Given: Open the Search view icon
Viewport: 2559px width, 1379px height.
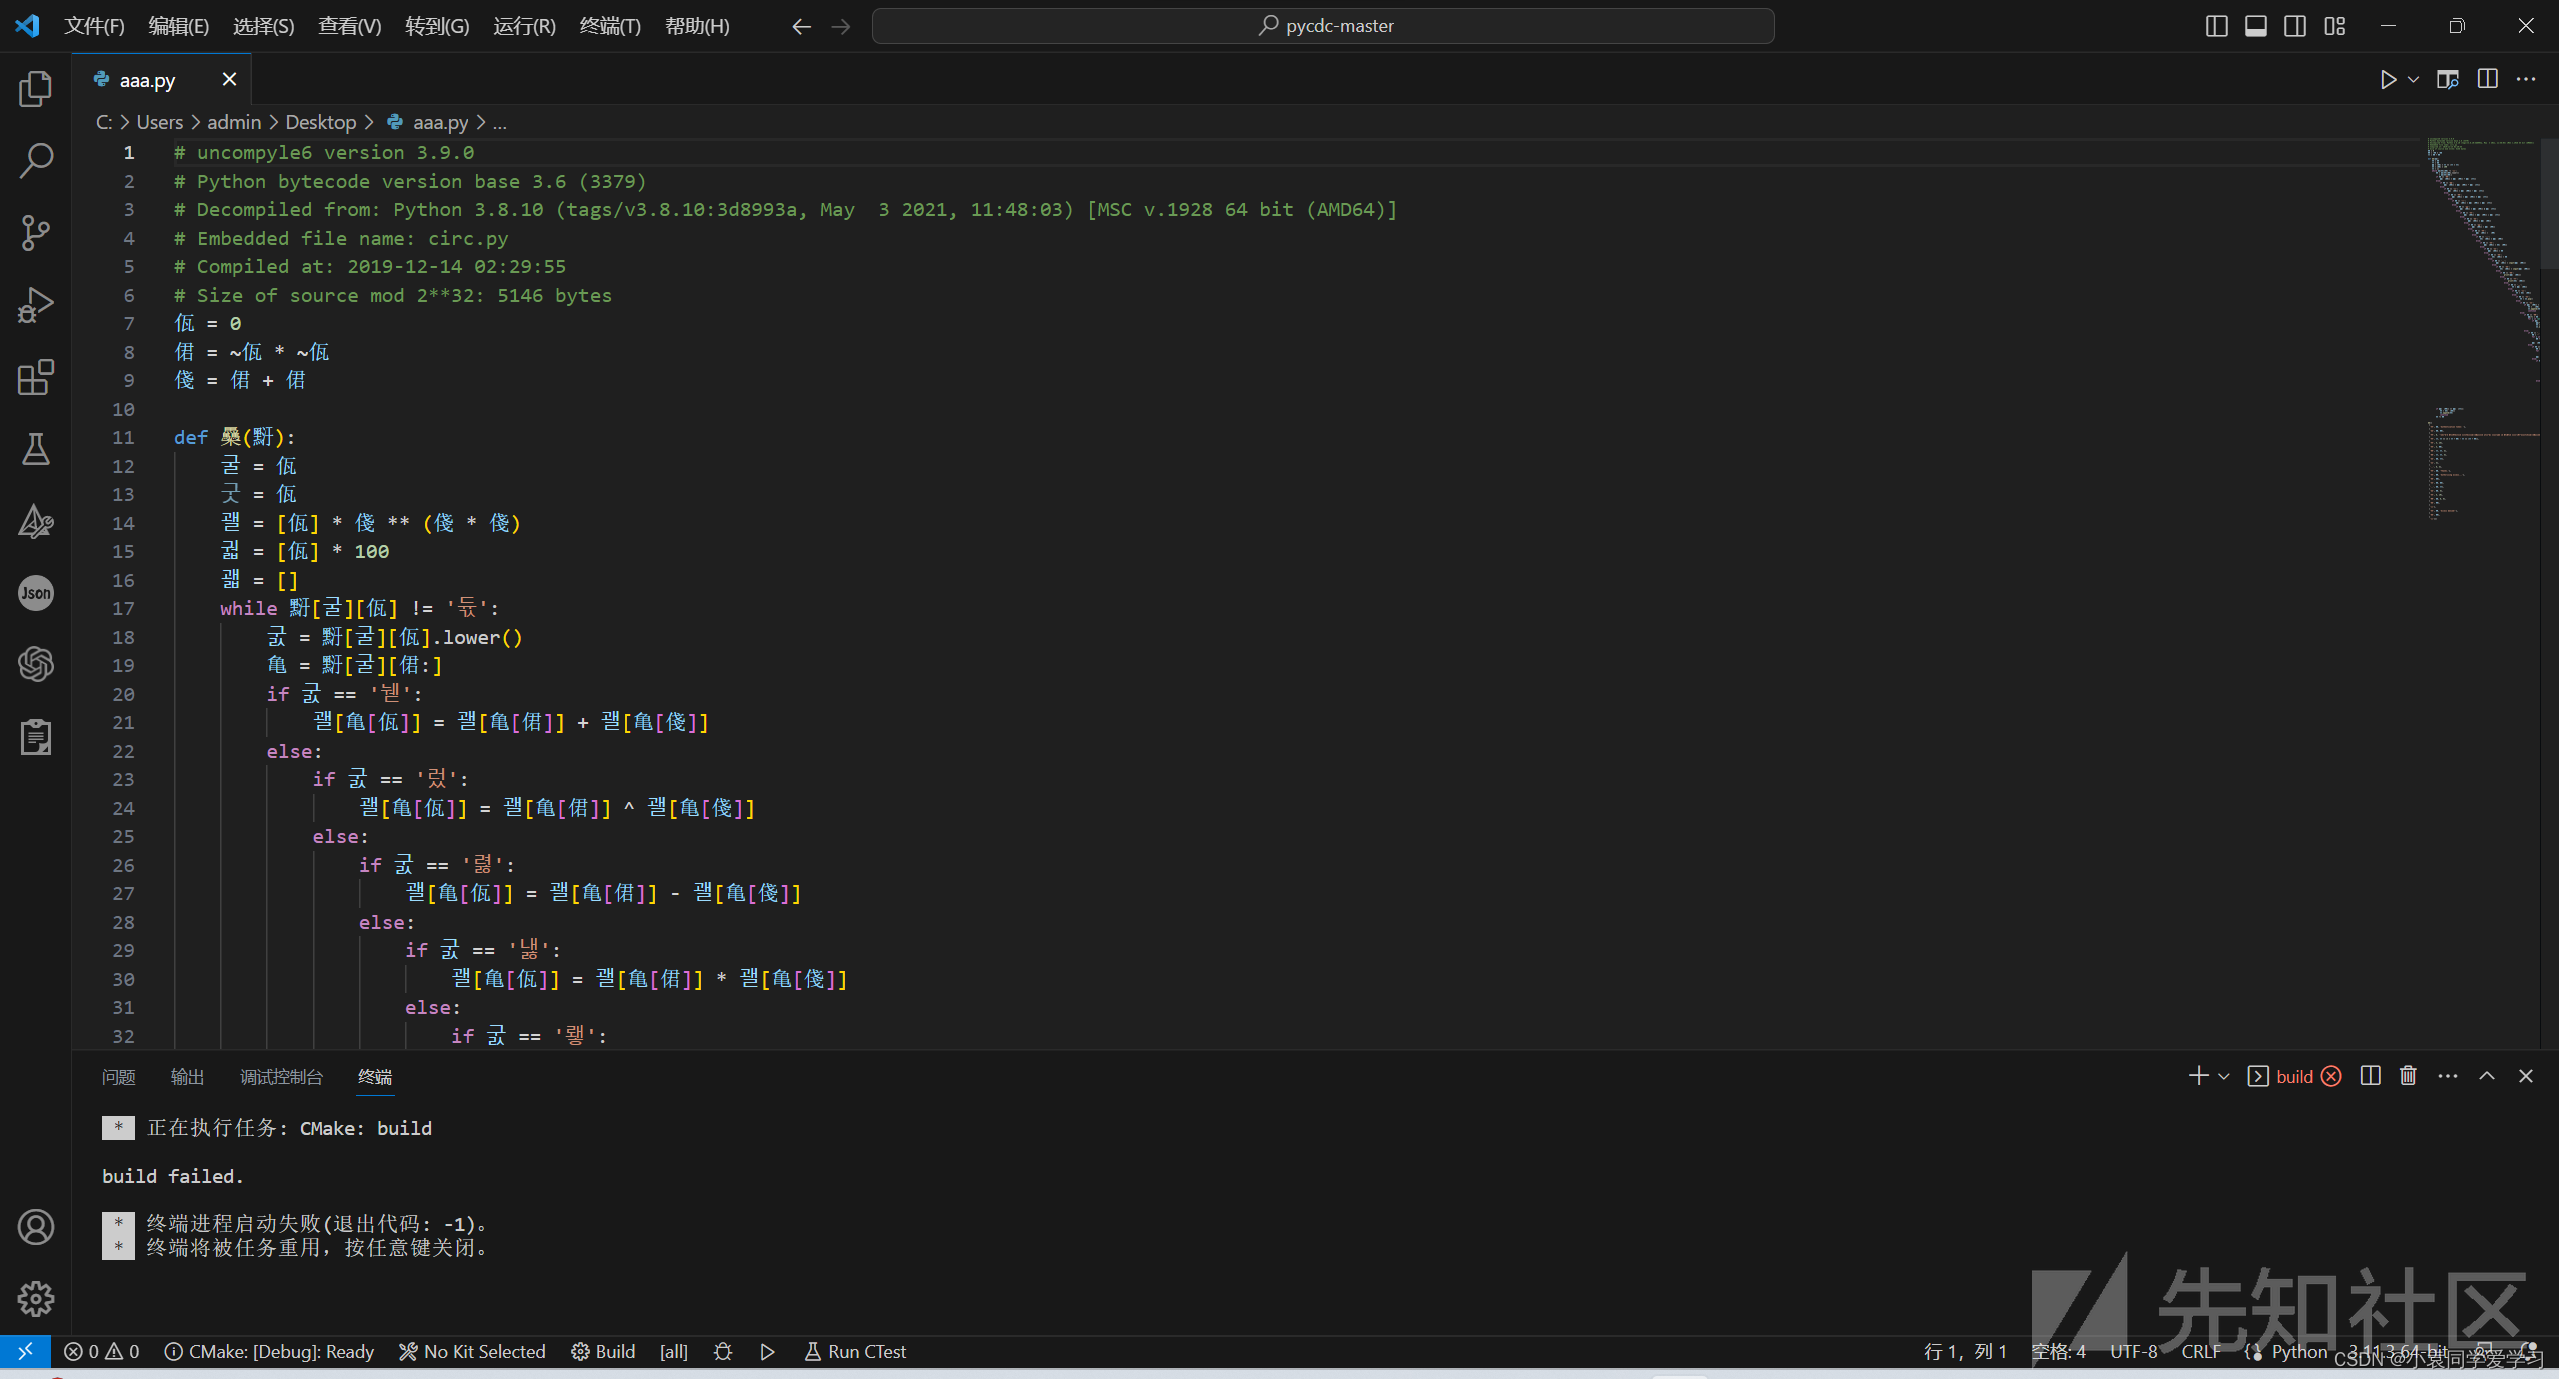Looking at the screenshot, I should tap(36, 160).
